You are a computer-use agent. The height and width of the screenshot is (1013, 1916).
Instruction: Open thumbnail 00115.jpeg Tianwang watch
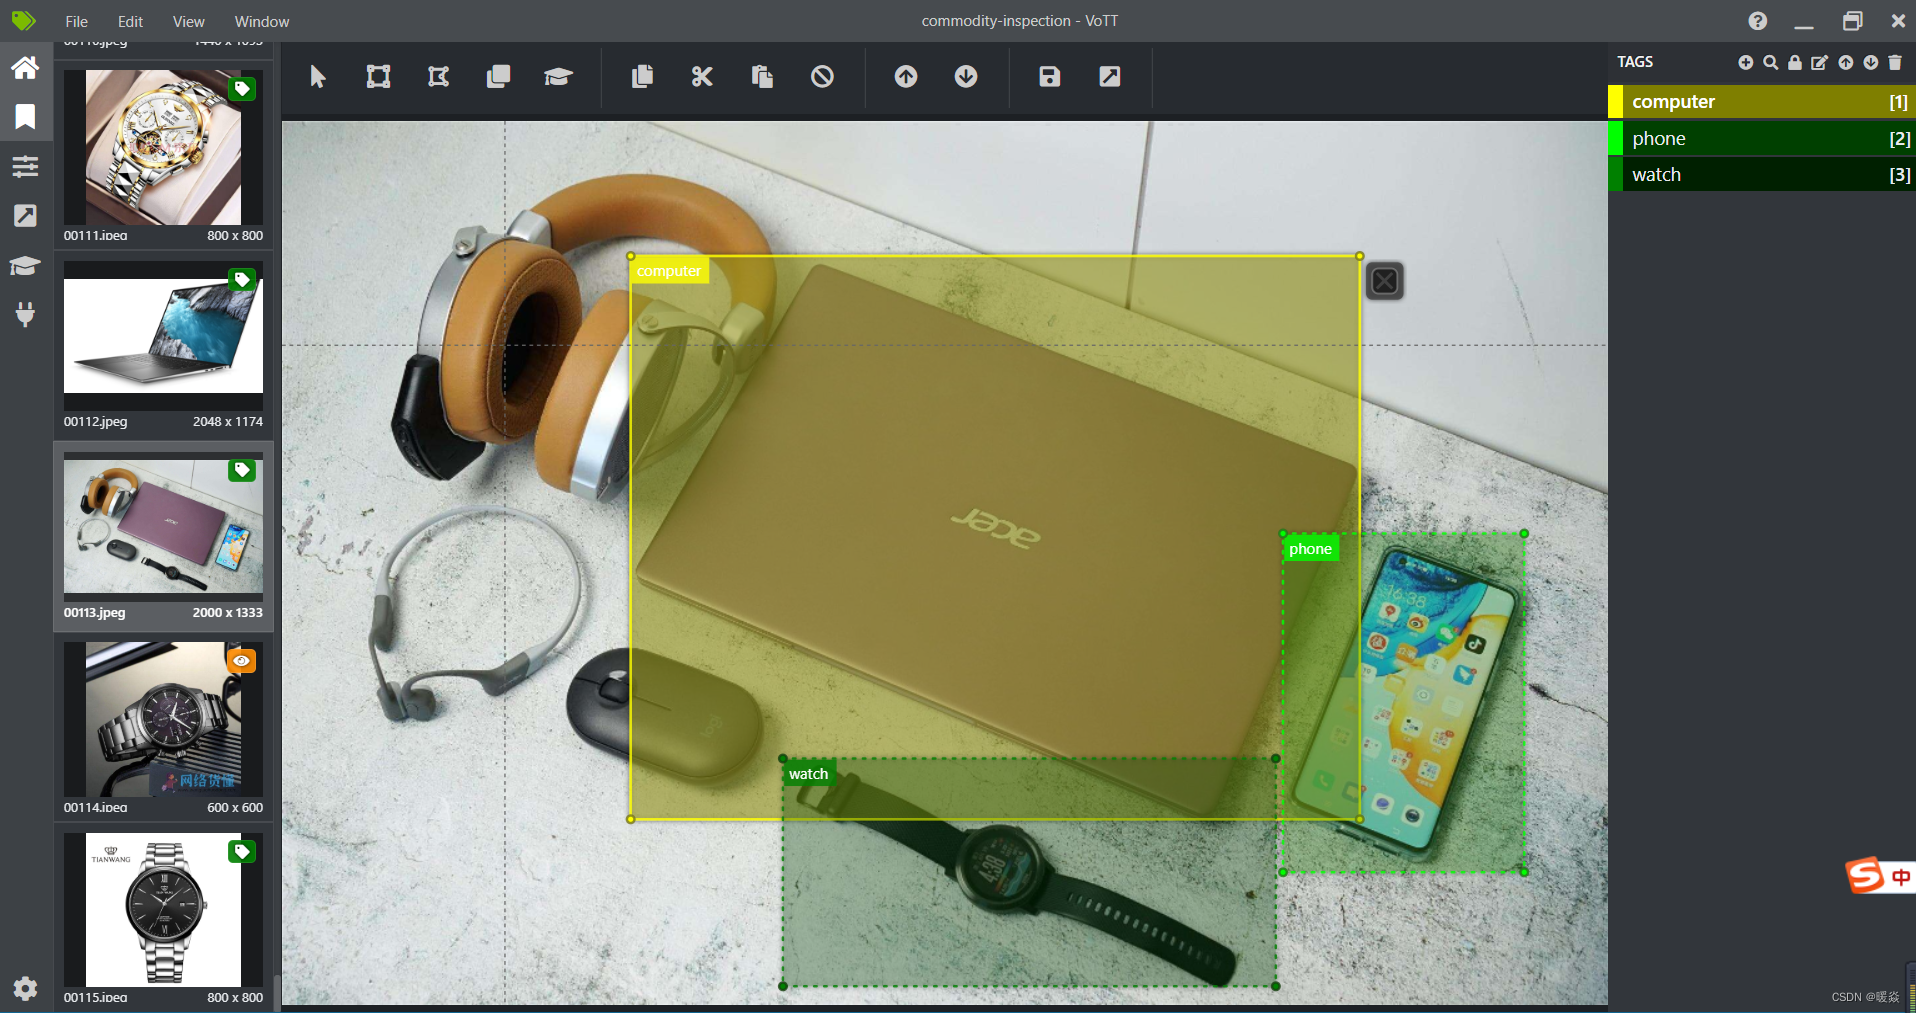(163, 910)
